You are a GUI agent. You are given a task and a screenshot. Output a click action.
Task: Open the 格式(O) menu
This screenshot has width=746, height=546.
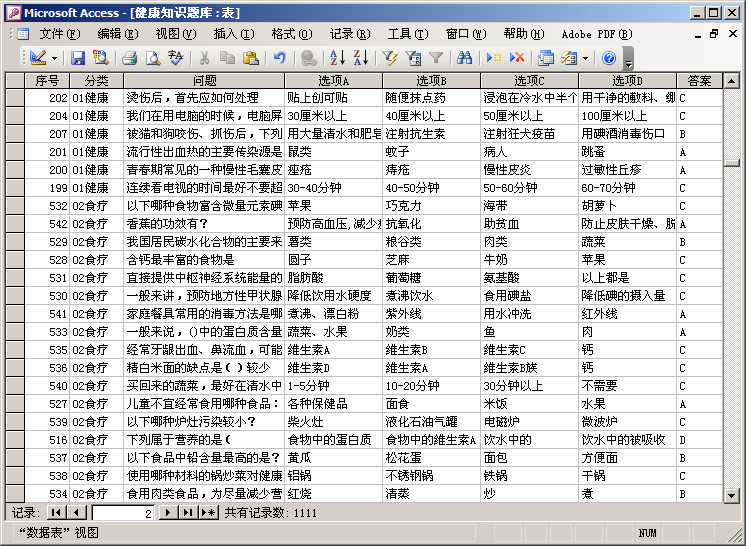click(292, 34)
